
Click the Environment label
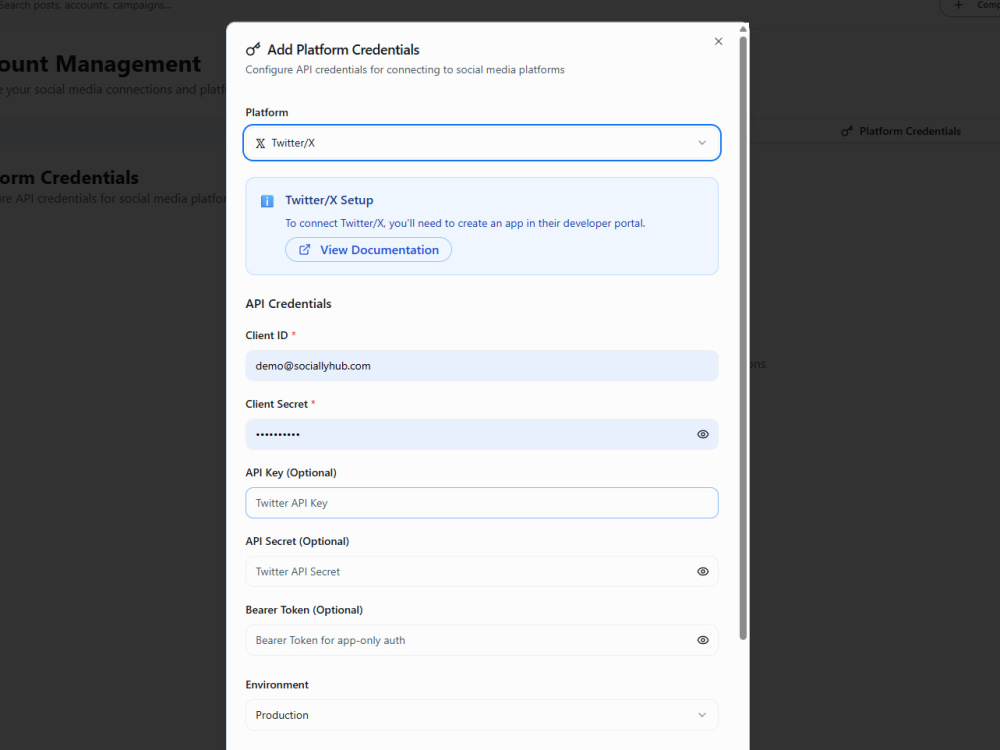[277, 685]
